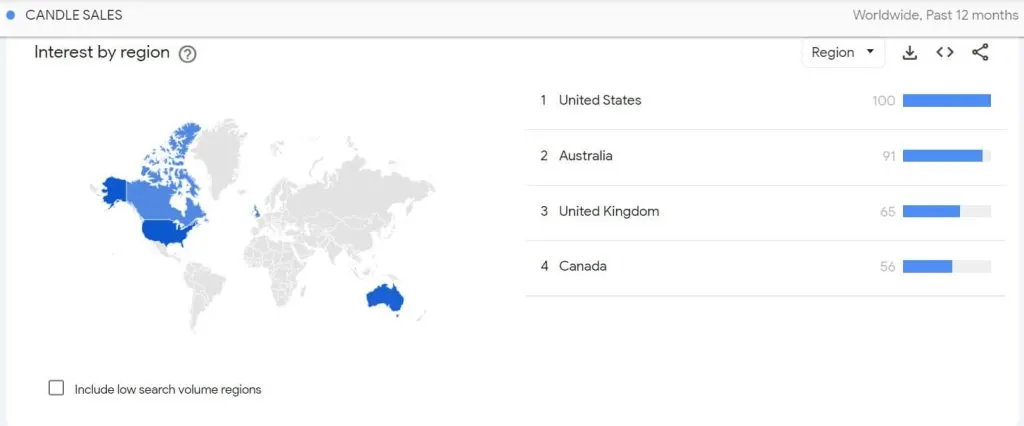
Task: Click the share icon
Action: click(980, 52)
